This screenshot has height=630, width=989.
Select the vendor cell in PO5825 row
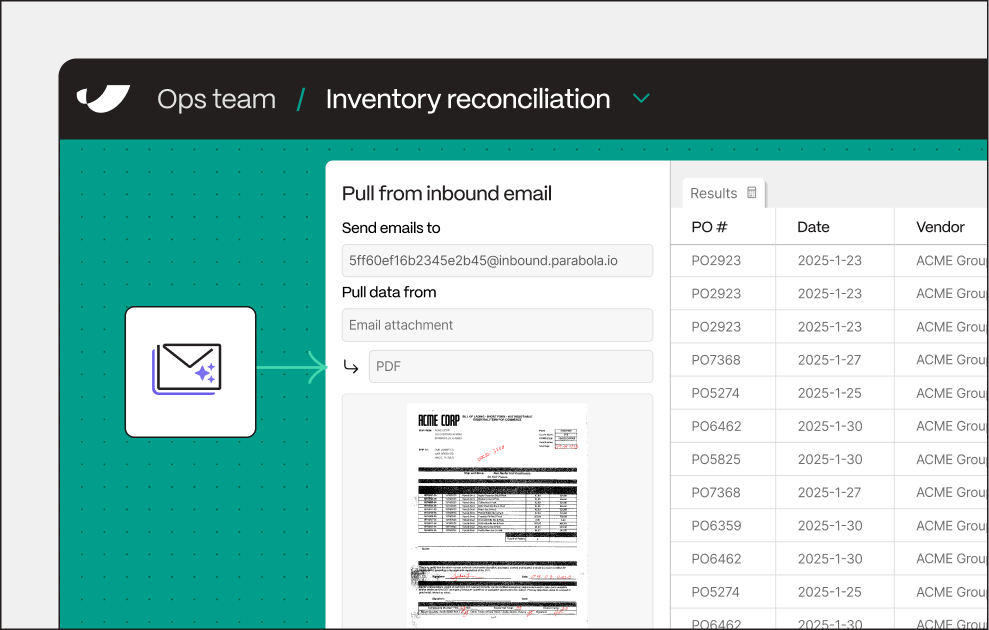tap(941, 459)
